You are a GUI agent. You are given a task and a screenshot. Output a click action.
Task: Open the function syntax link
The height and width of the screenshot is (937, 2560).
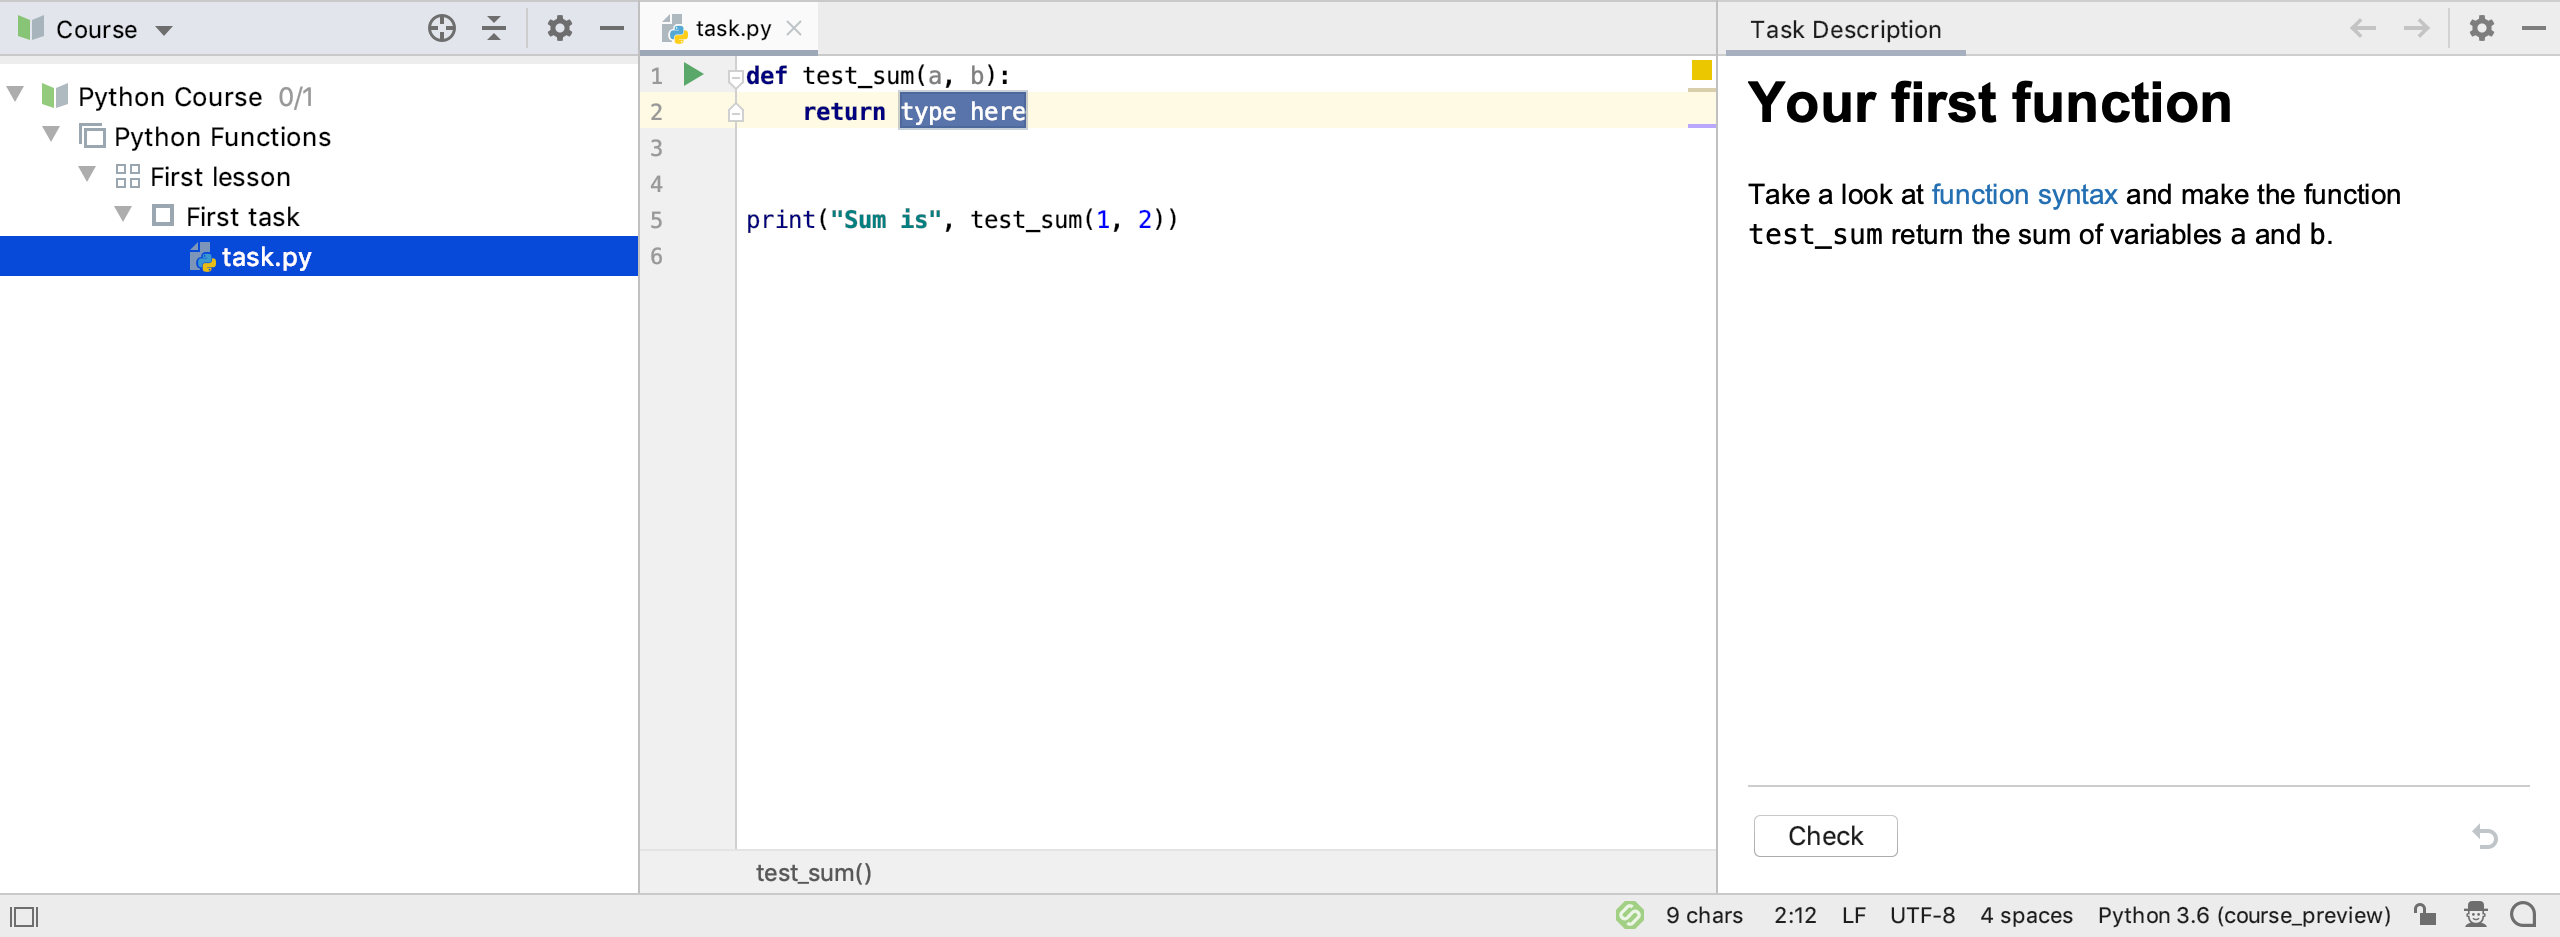pos(2024,194)
